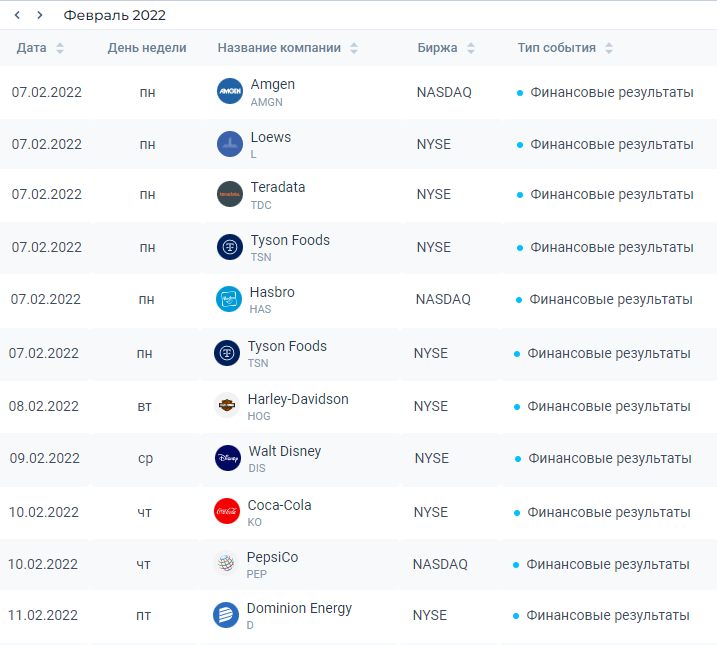Open Teradata company name
Image resolution: width=717 pixels, height=646 pixels.
coord(278,187)
